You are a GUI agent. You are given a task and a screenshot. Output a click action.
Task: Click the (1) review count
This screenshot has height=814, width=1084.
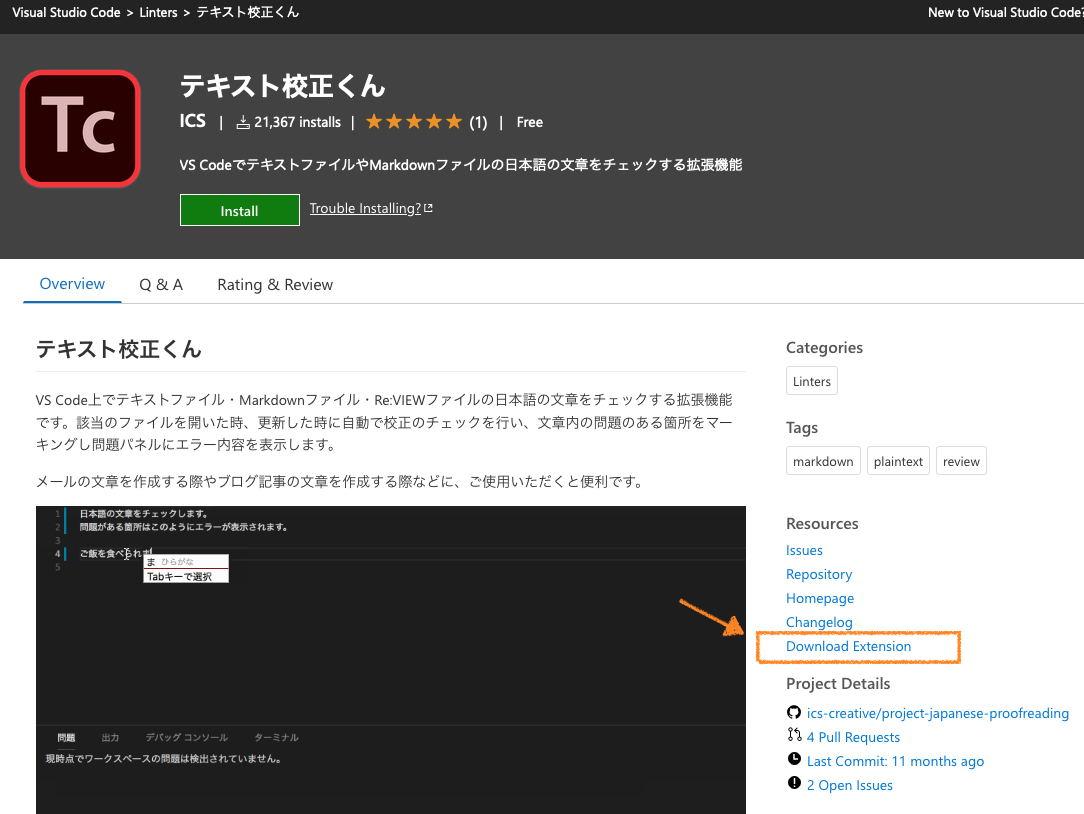(478, 122)
